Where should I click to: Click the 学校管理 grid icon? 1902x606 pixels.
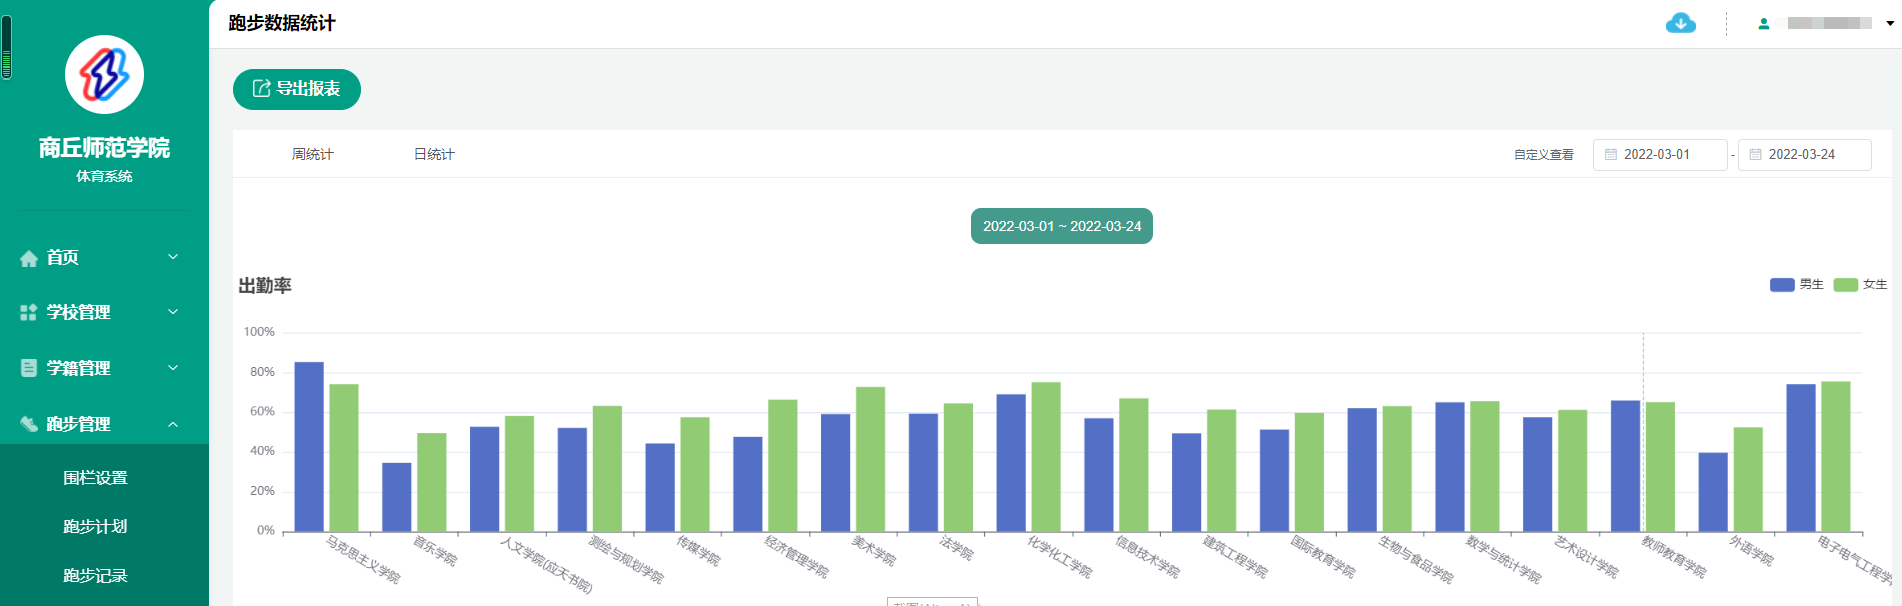29,313
